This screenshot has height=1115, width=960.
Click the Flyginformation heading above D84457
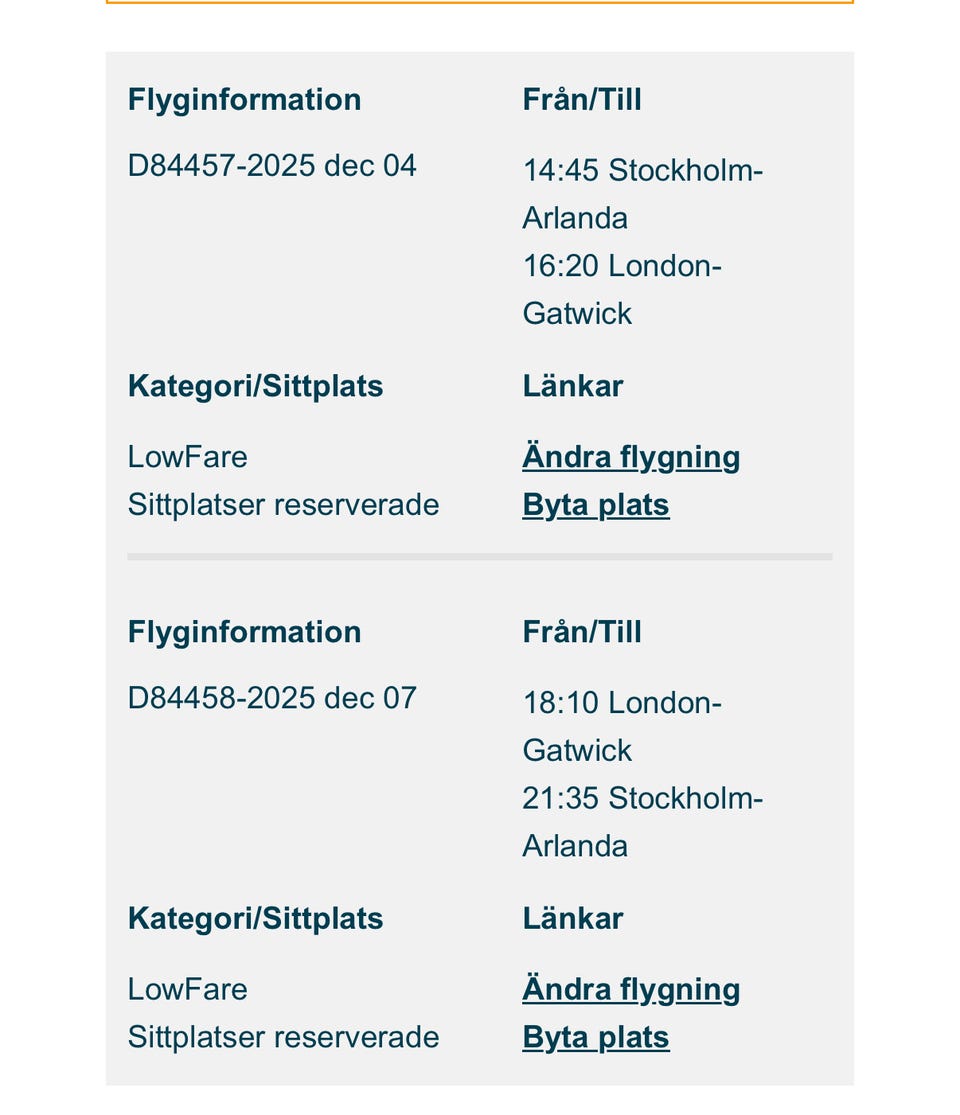[244, 100]
